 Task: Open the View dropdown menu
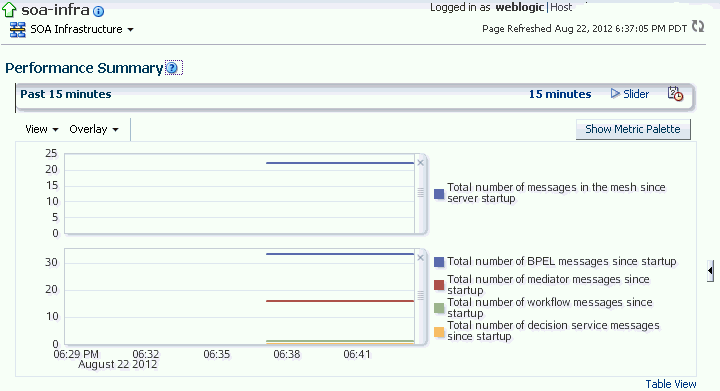[x=42, y=129]
